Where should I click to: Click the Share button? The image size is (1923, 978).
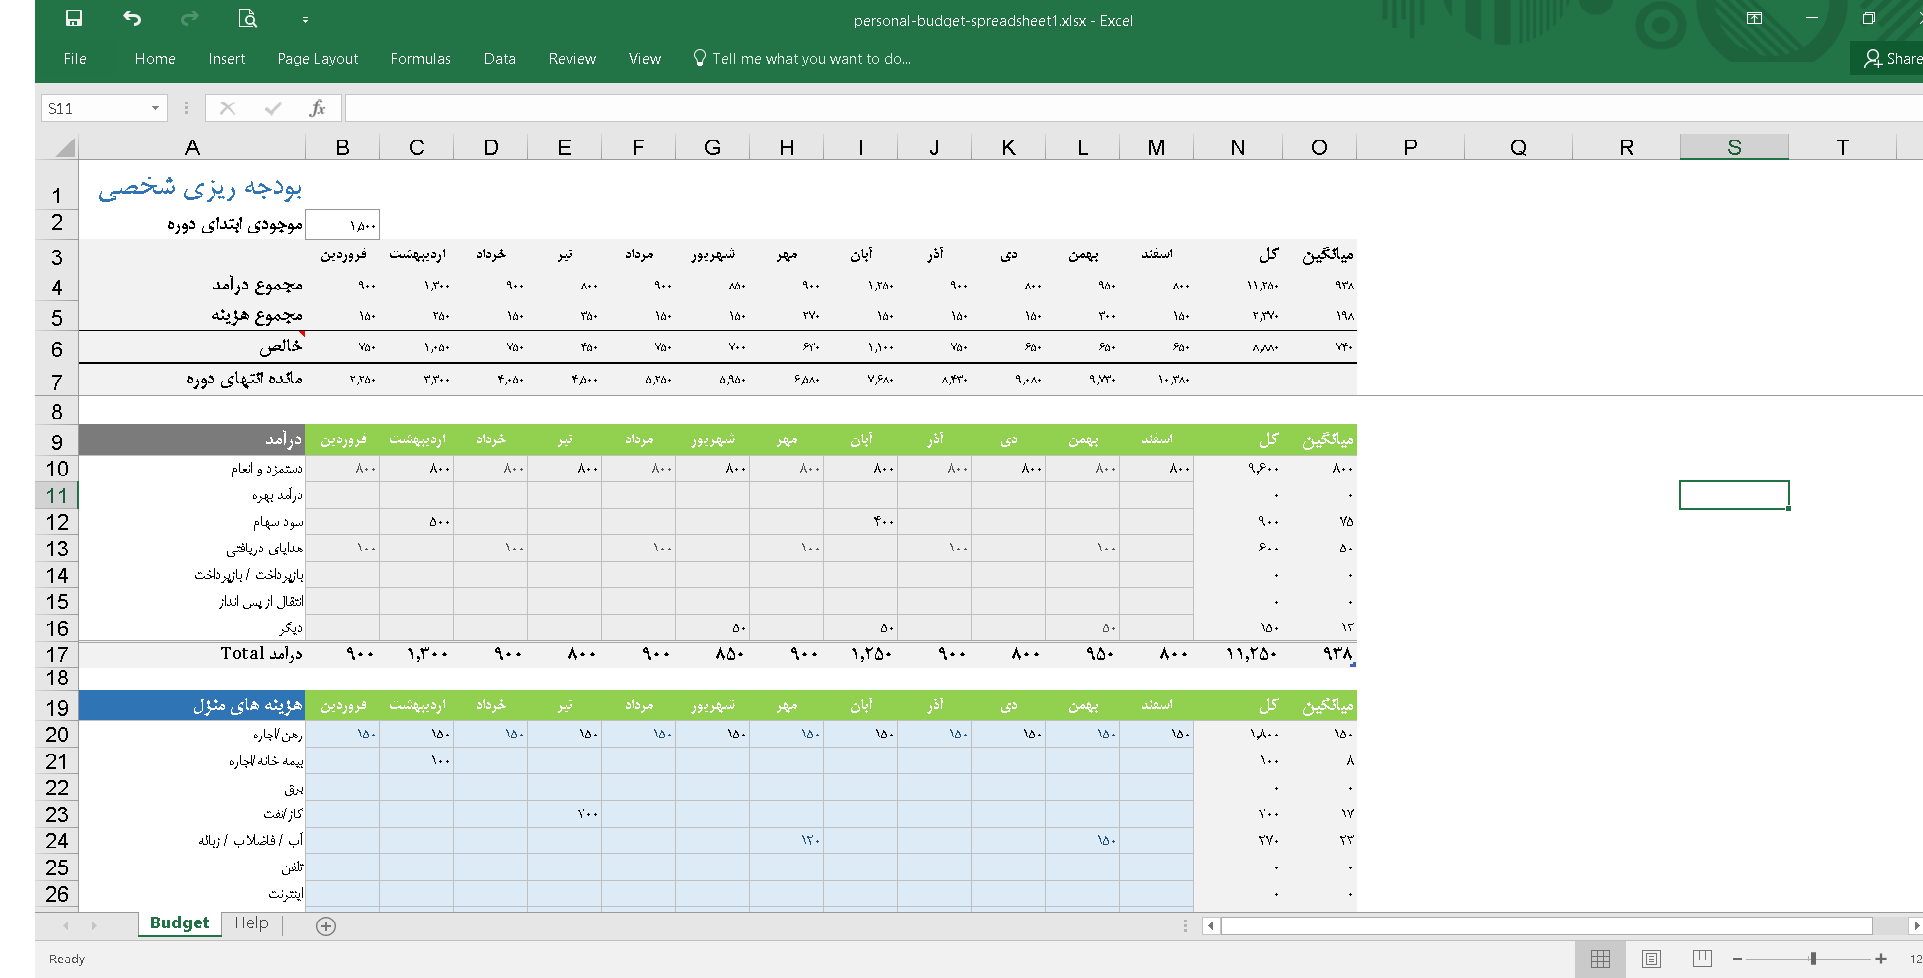[x=1891, y=59]
